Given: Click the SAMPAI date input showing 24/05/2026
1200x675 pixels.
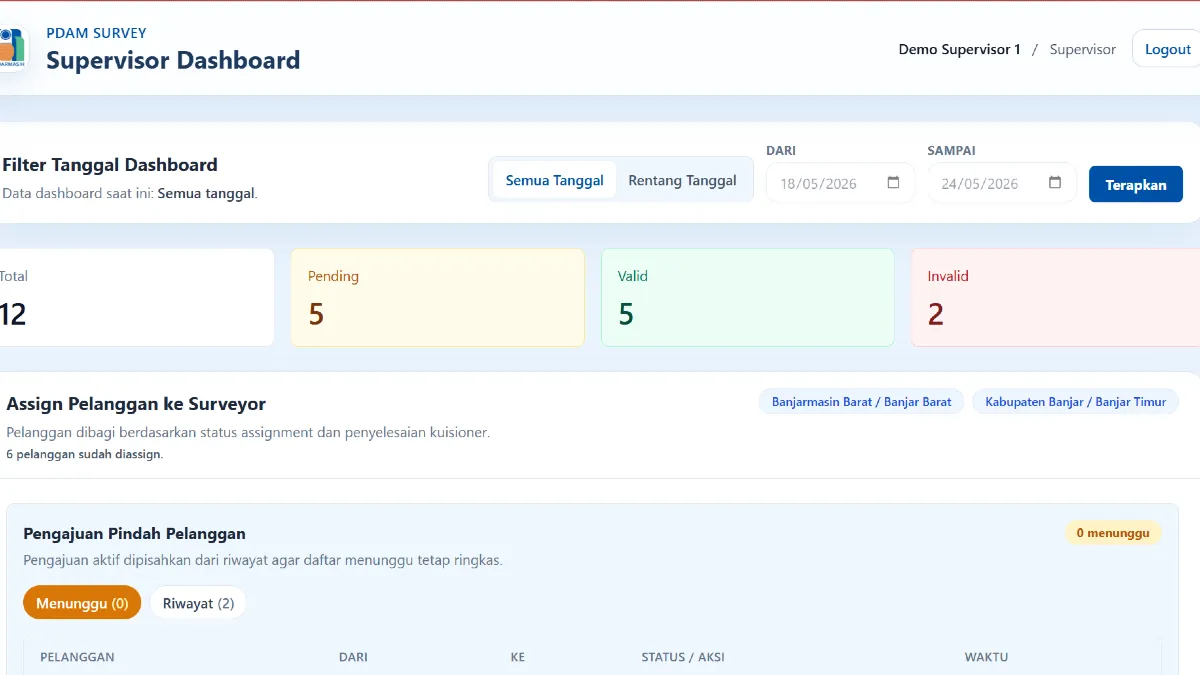Looking at the screenshot, I should pyautogui.click(x=1001, y=183).
